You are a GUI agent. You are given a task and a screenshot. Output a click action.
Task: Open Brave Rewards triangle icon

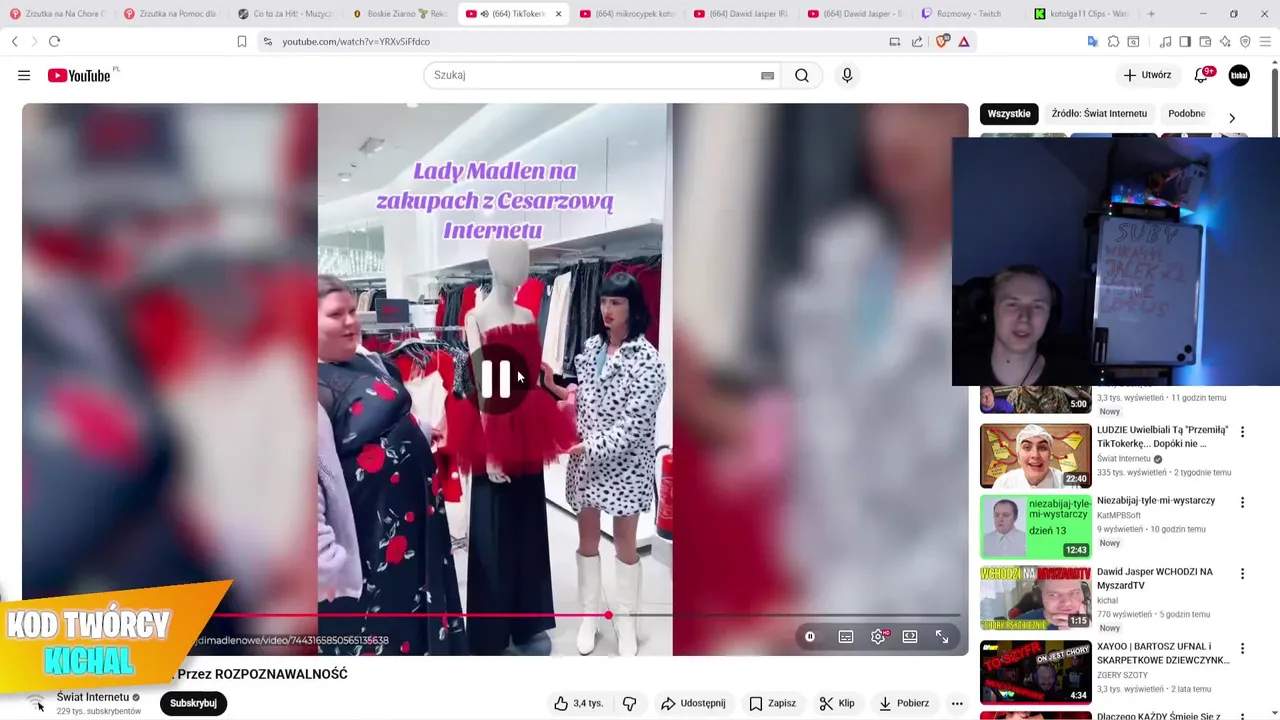pos(964,42)
